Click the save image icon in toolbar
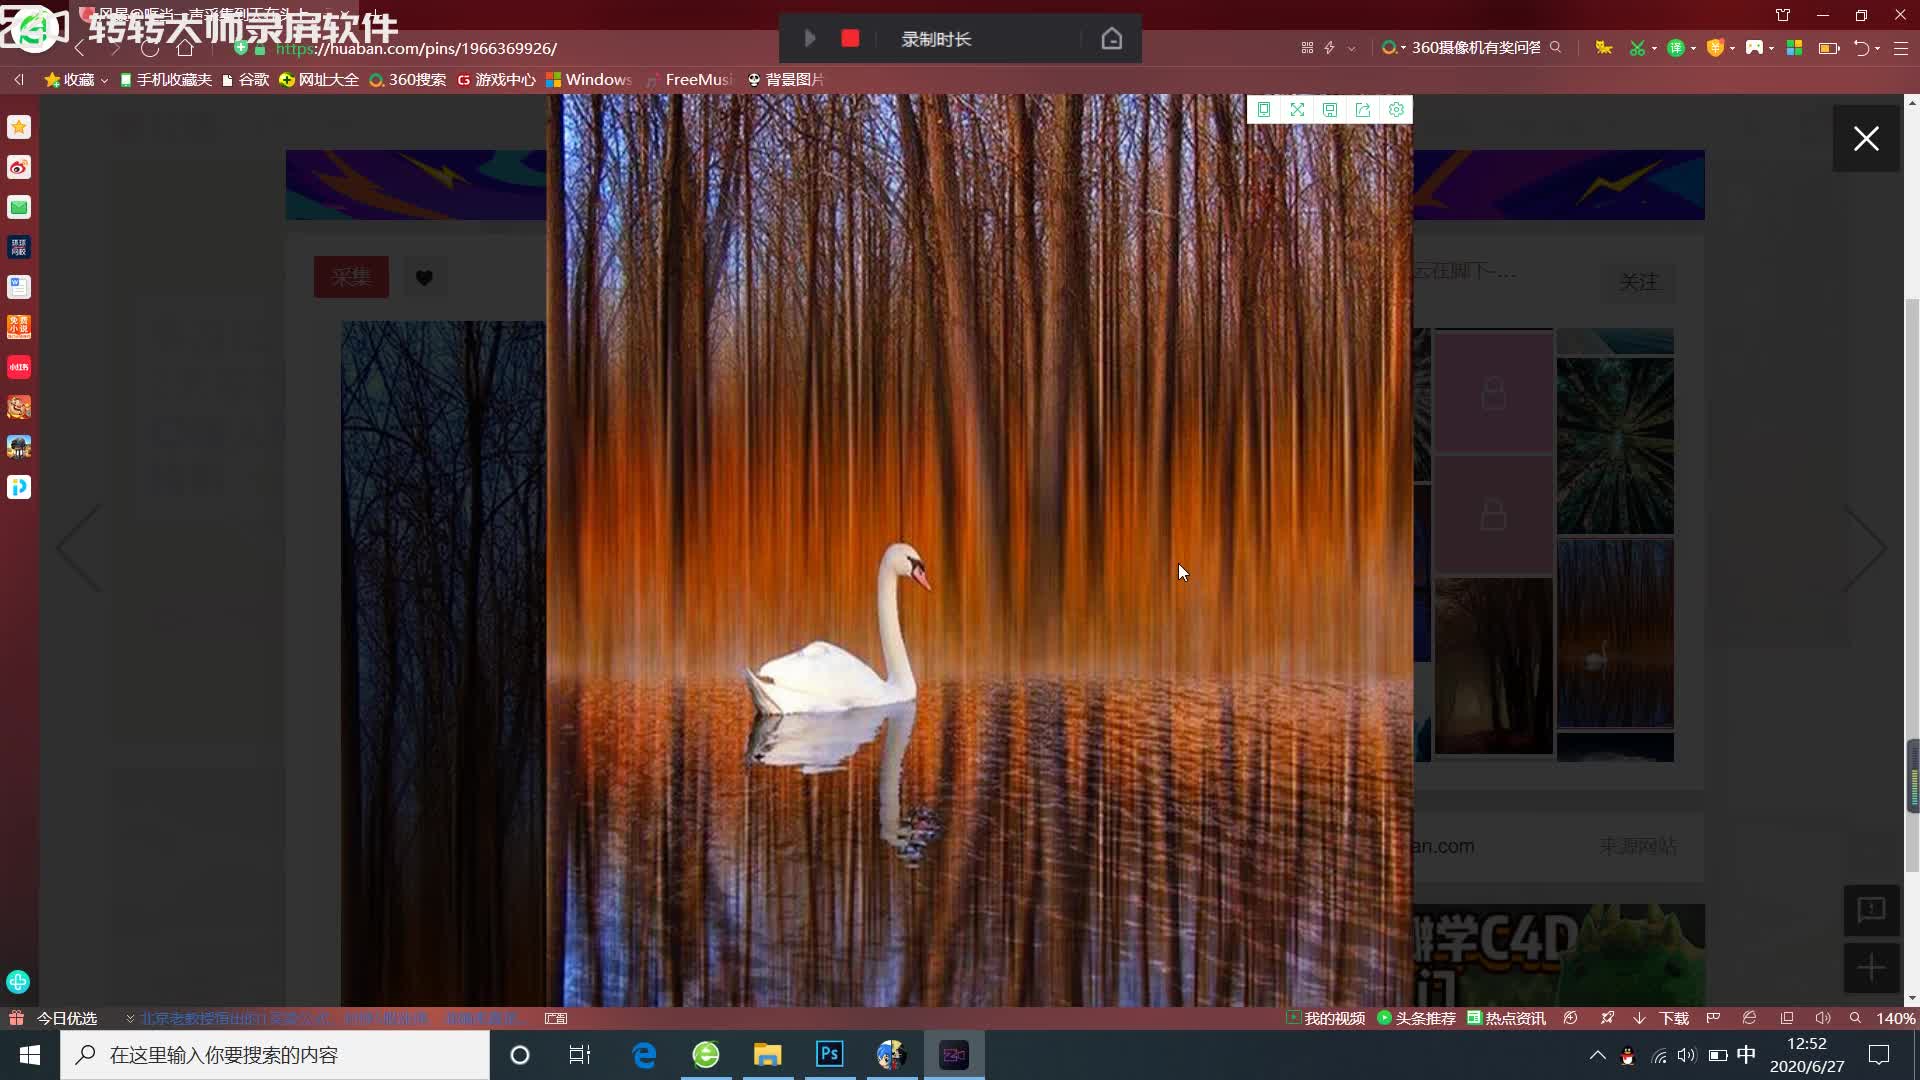The width and height of the screenshot is (1920, 1080). pyautogui.click(x=1330, y=110)
